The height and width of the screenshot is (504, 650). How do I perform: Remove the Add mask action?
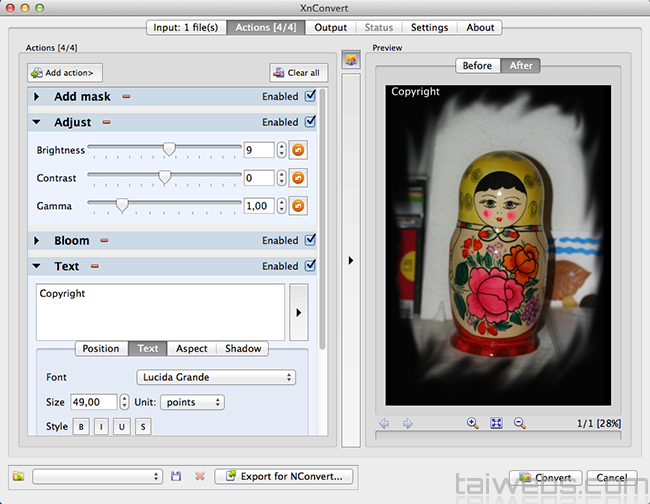(x=126, y=97)
